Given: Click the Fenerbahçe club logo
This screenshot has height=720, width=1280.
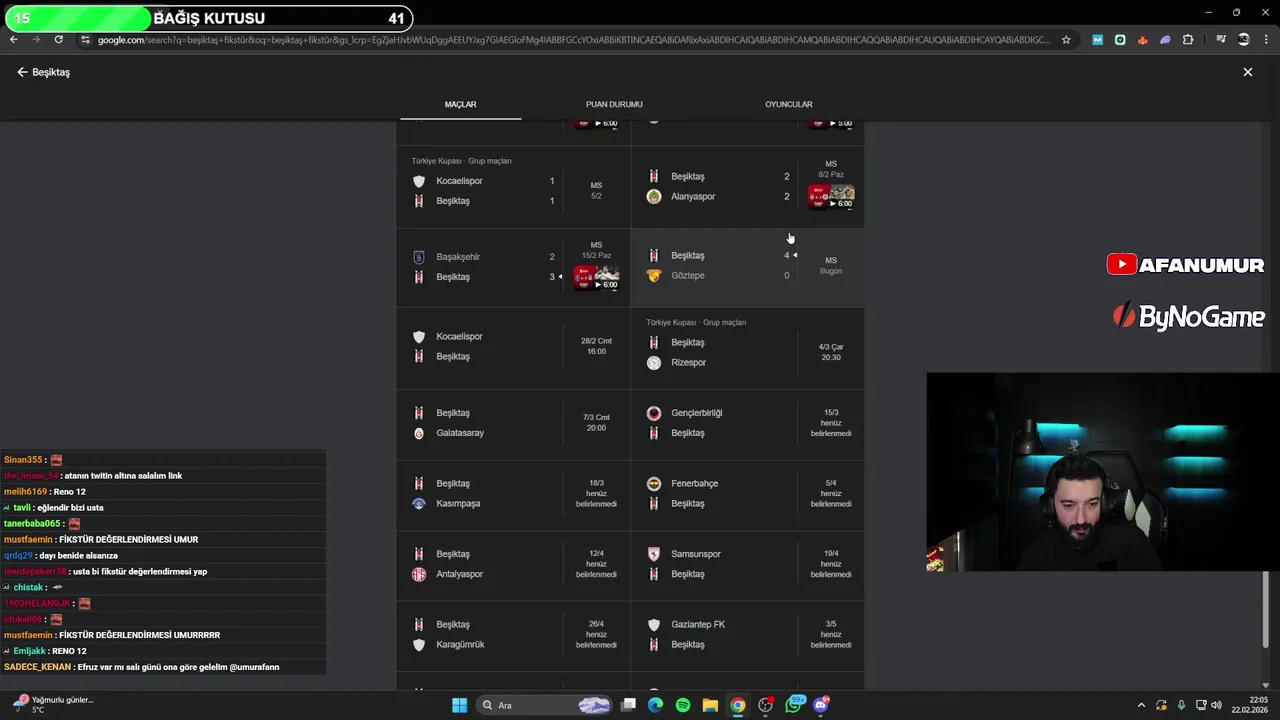Looking at the screenshot, I should [x=654, y=483].
